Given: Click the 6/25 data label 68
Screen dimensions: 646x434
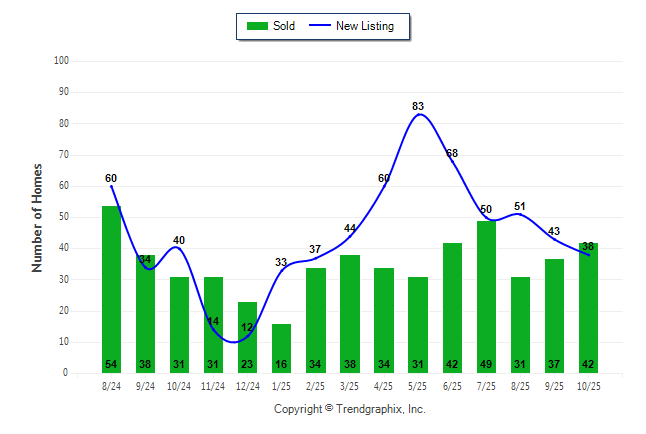Looking at the screenshot, I should [x=452, y=153].
